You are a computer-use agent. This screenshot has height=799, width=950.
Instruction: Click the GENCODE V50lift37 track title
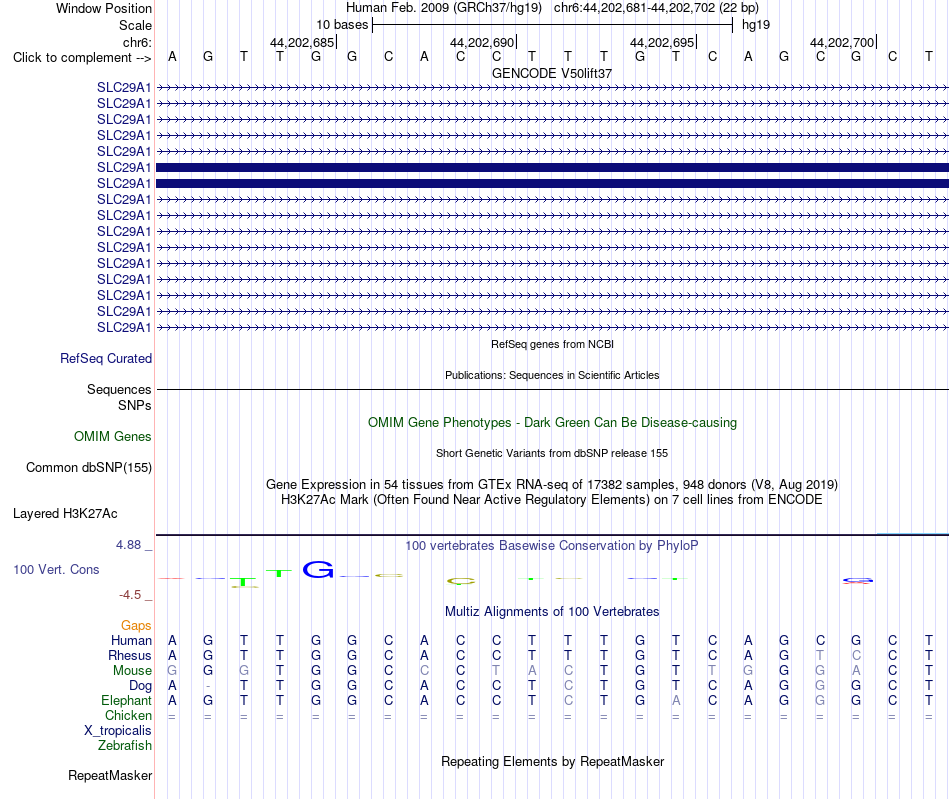[x=552, y=73]
